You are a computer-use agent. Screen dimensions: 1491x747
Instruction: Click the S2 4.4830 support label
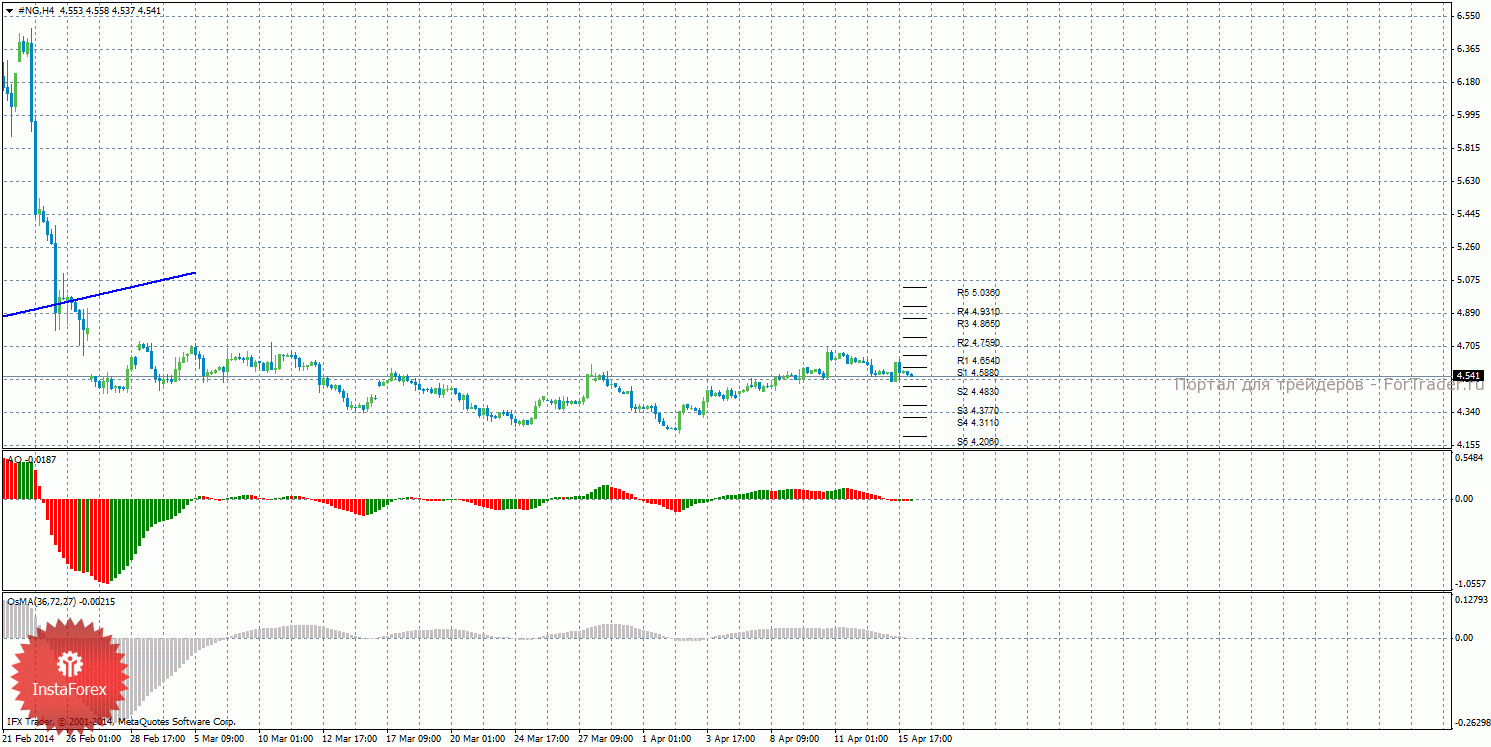point(978,391)
